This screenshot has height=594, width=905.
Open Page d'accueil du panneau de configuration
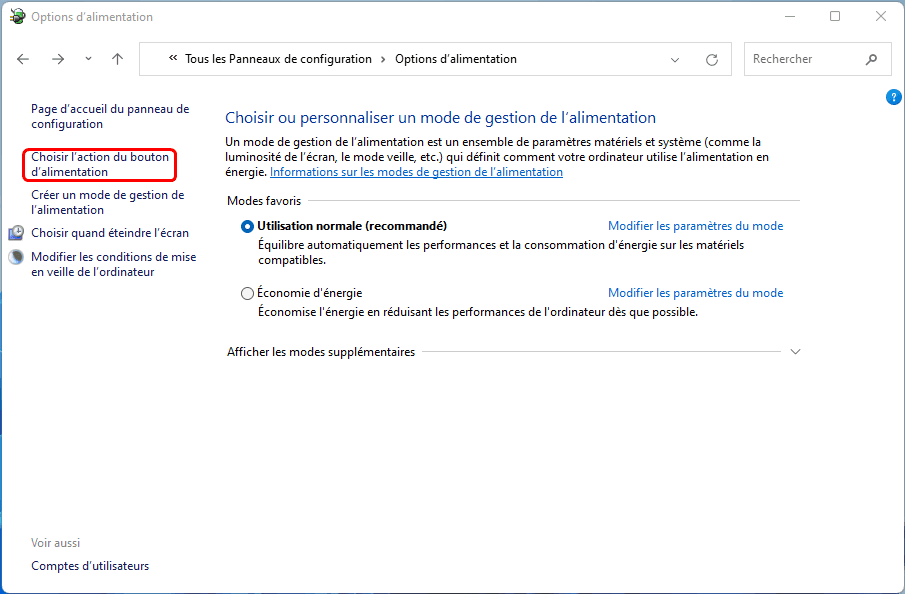point(110,116)
